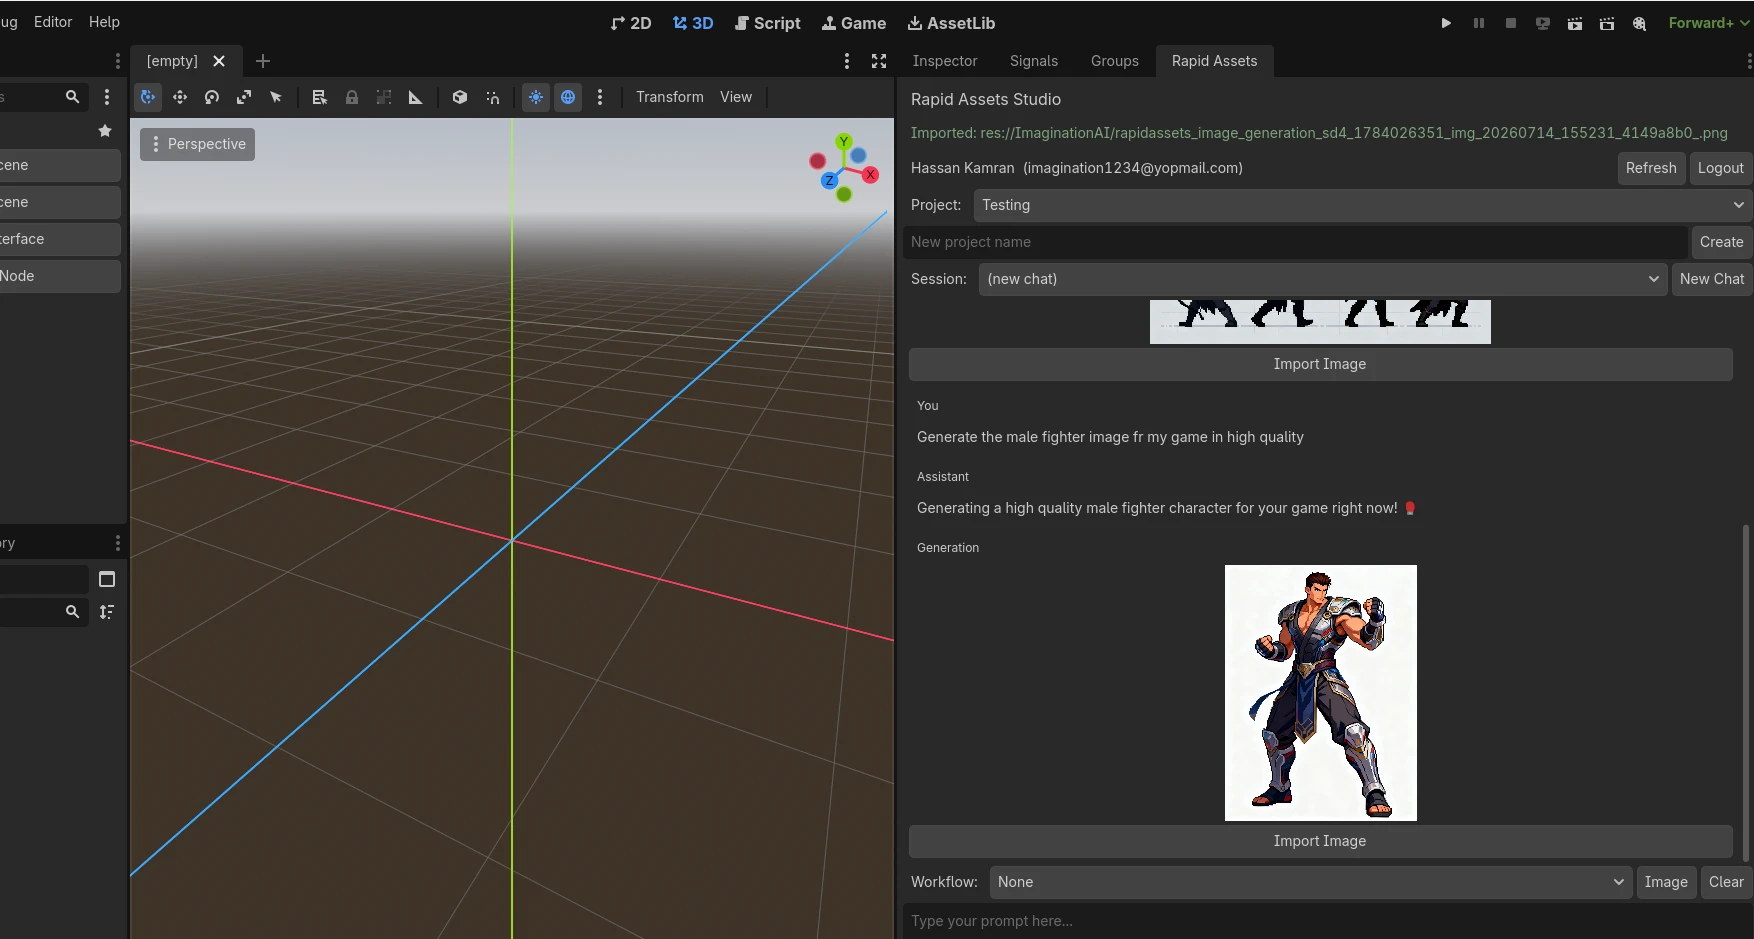Select the Rotate mode tool icon
Viewport: 1754px width, 939px height.
pos(212,97)
